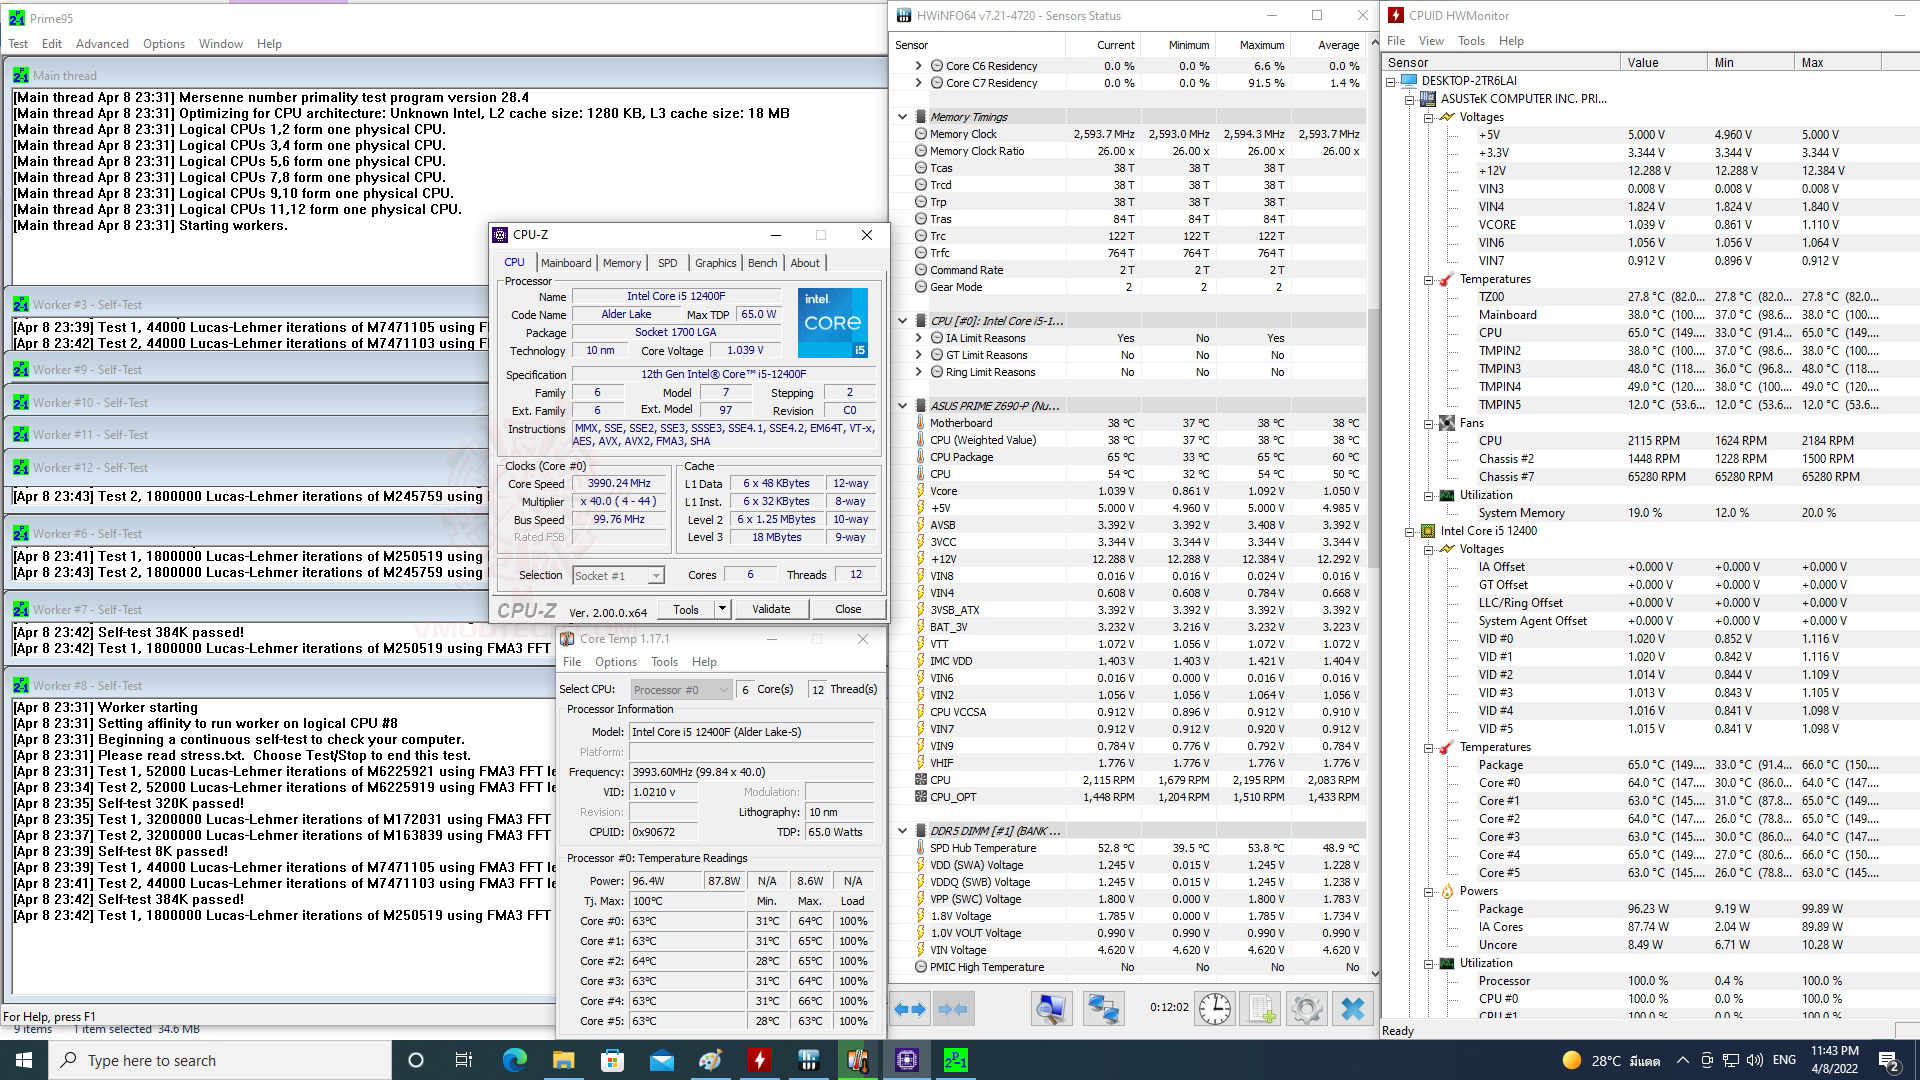Open Microsoft Edge from the taskbar
The image size is (1920, 1080).
[x=514, y=1060]
